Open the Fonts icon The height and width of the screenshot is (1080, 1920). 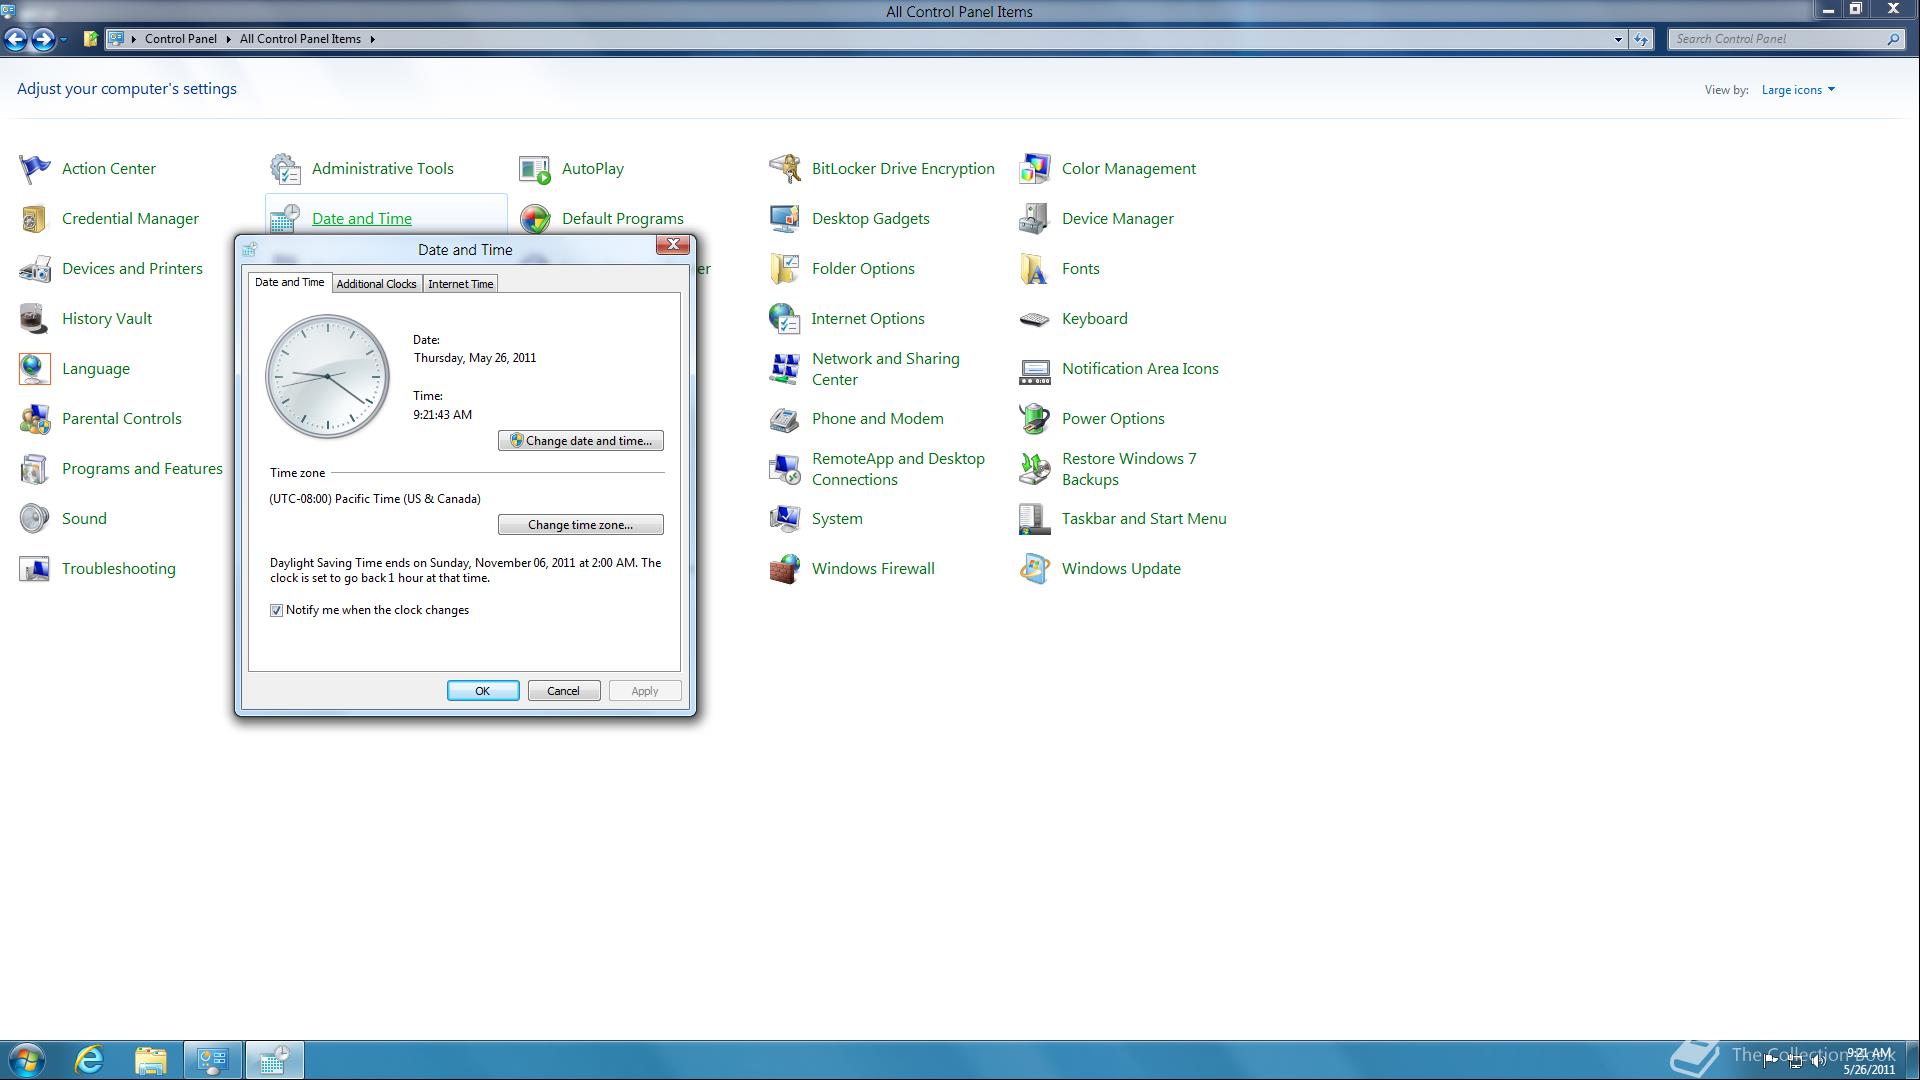point(1035,269)
